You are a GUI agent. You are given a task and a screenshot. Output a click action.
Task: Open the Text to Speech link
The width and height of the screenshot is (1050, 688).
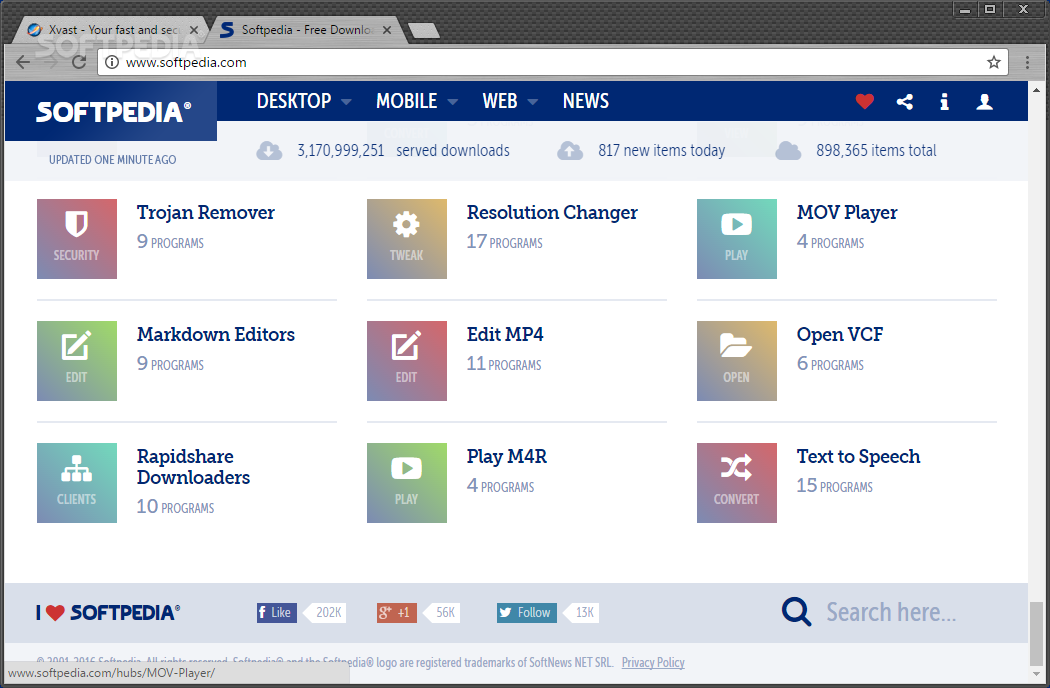coord(858,456)
